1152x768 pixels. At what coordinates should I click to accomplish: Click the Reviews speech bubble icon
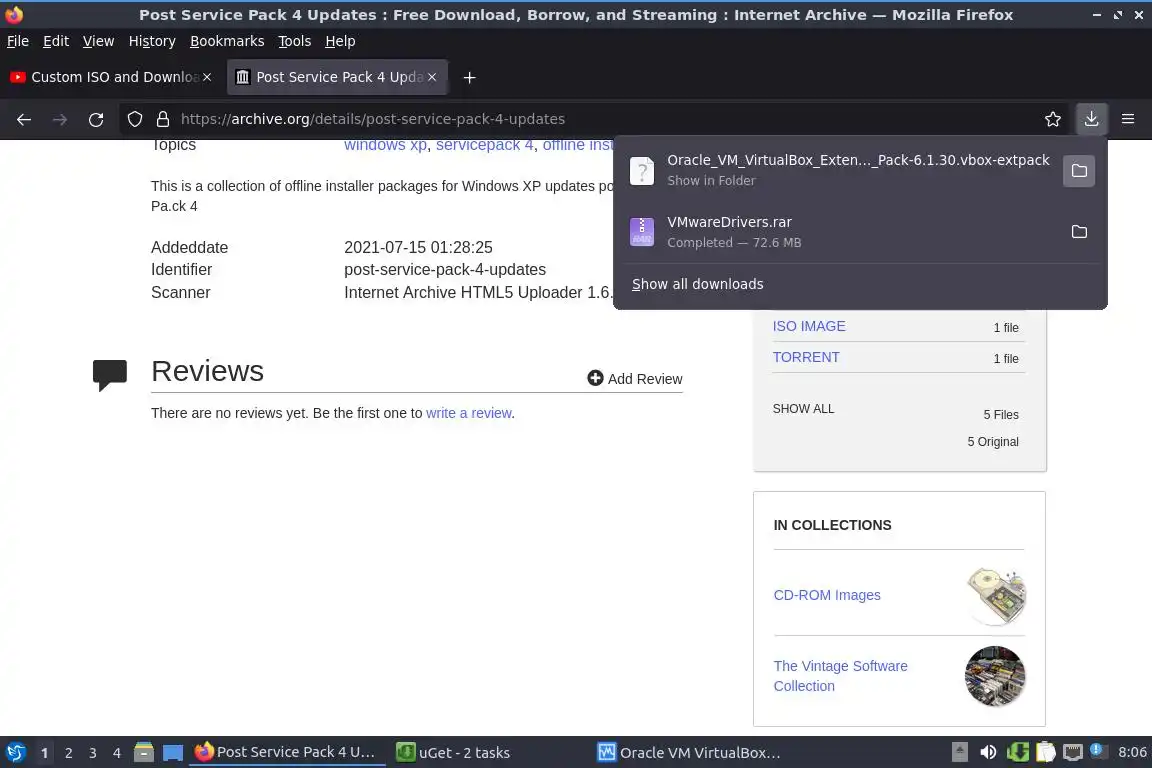(109, 375)
